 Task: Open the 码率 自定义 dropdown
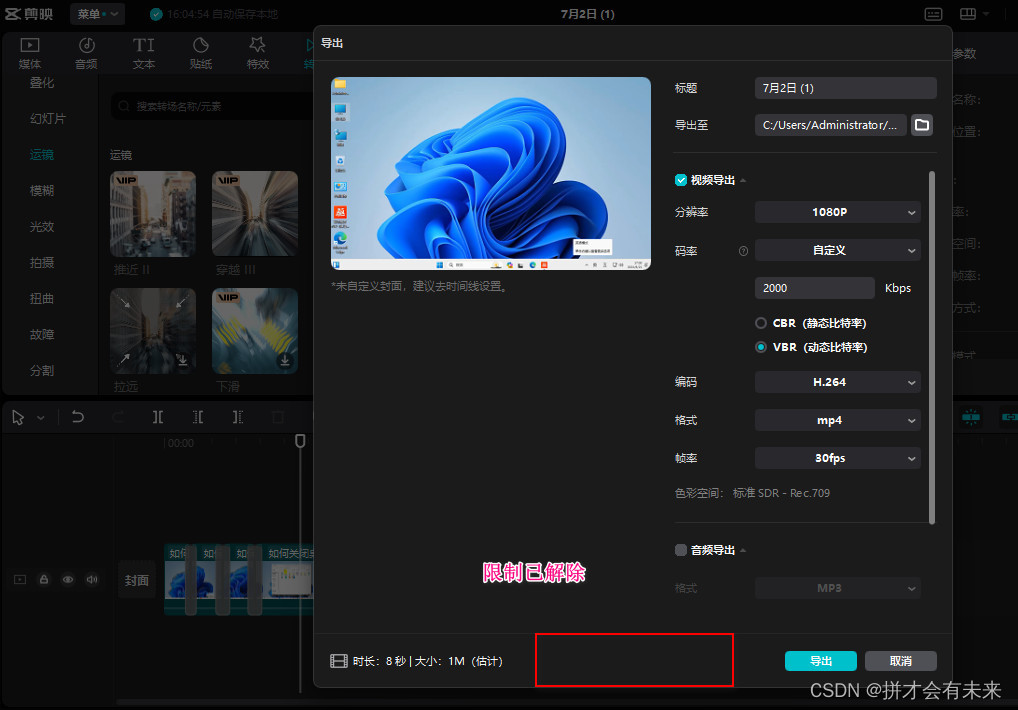(x=838, y=251)
